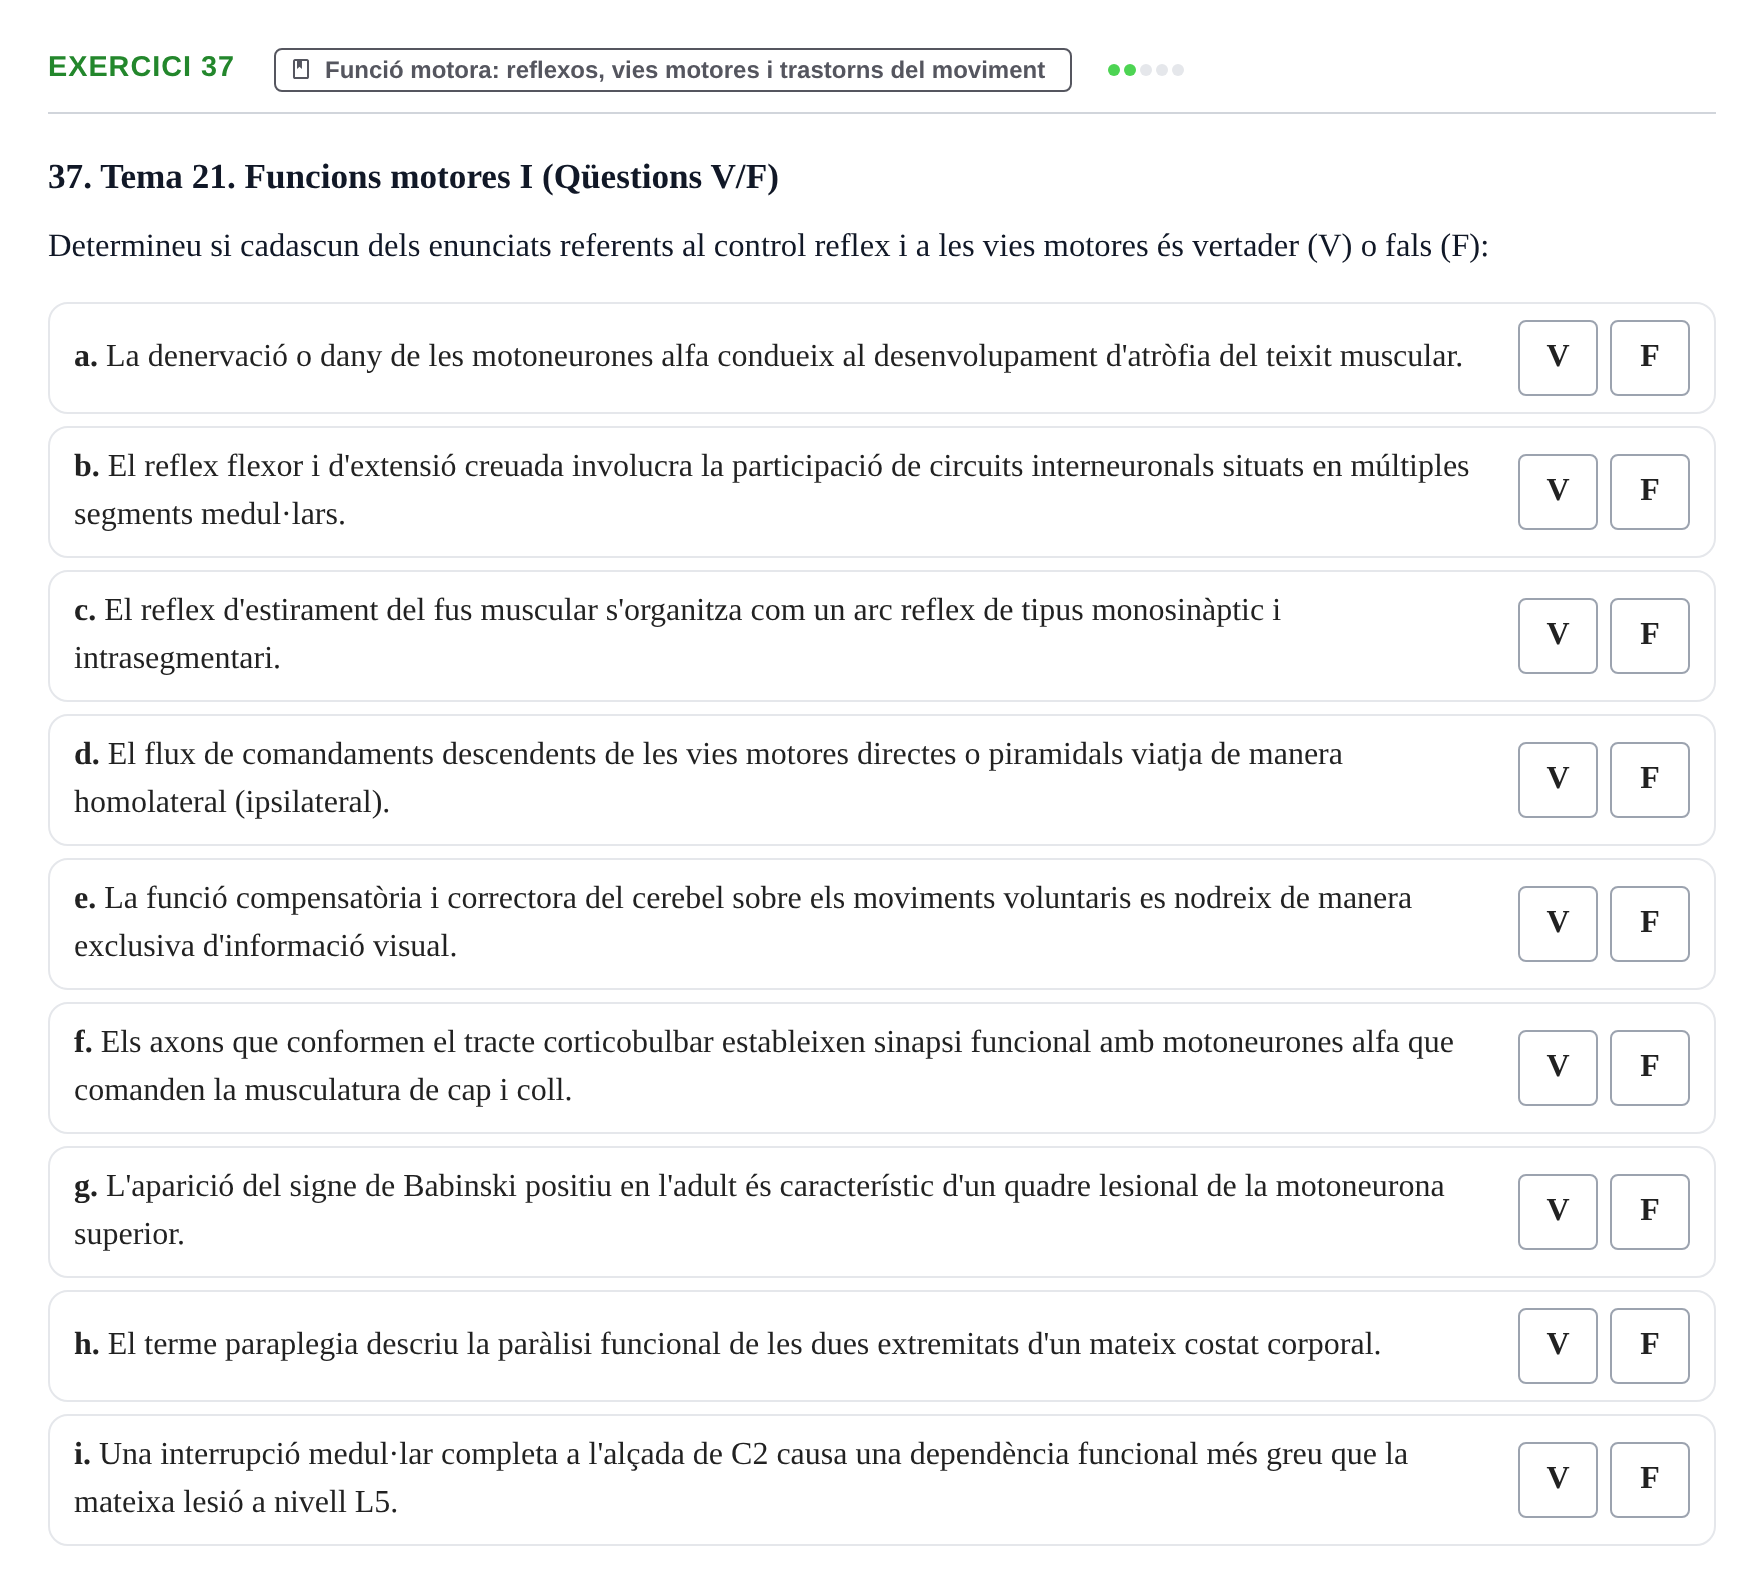1764x1594 pixels.
Task: Mark statement a as V (vertader)
Action: 1557,358
